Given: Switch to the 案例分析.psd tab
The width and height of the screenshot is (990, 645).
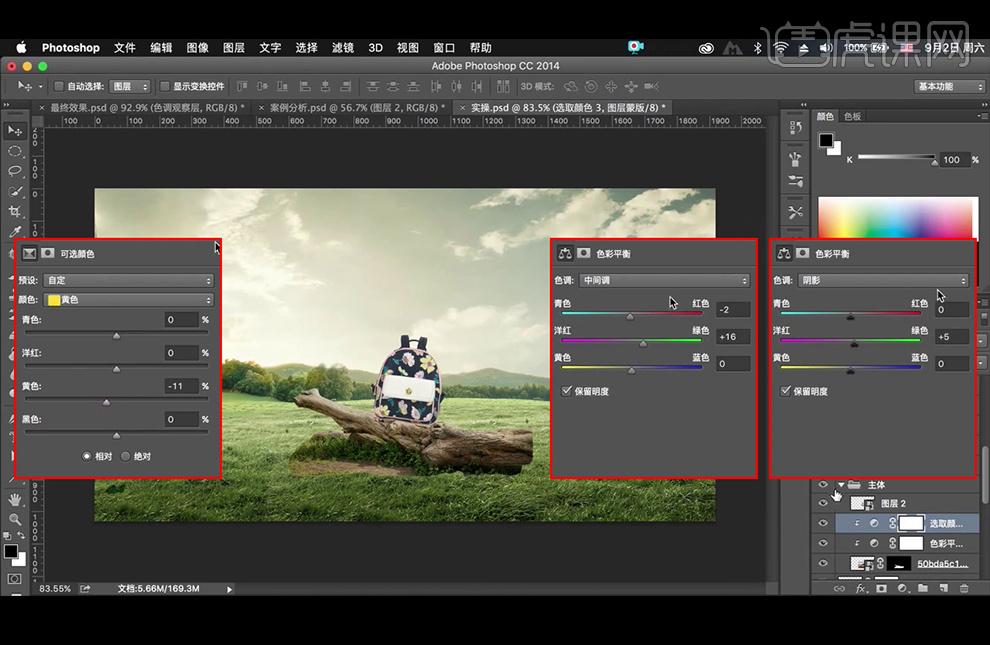Looking at the screenshot, I should [357, 108].
